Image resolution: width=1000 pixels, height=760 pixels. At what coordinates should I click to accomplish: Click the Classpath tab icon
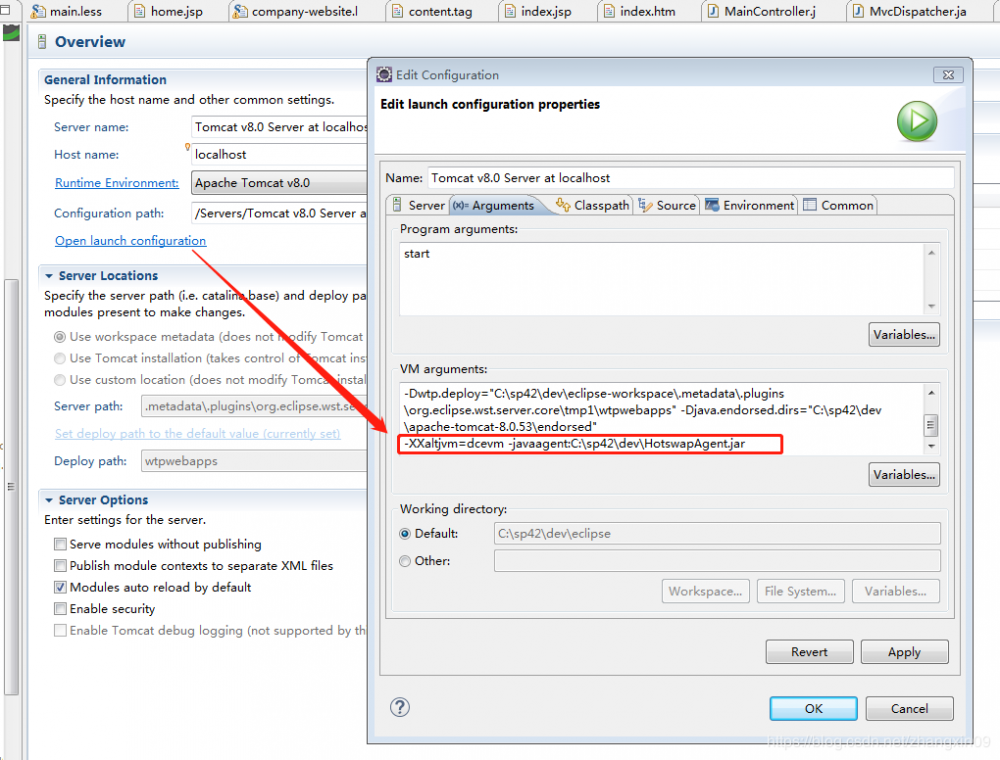[562, 205]
